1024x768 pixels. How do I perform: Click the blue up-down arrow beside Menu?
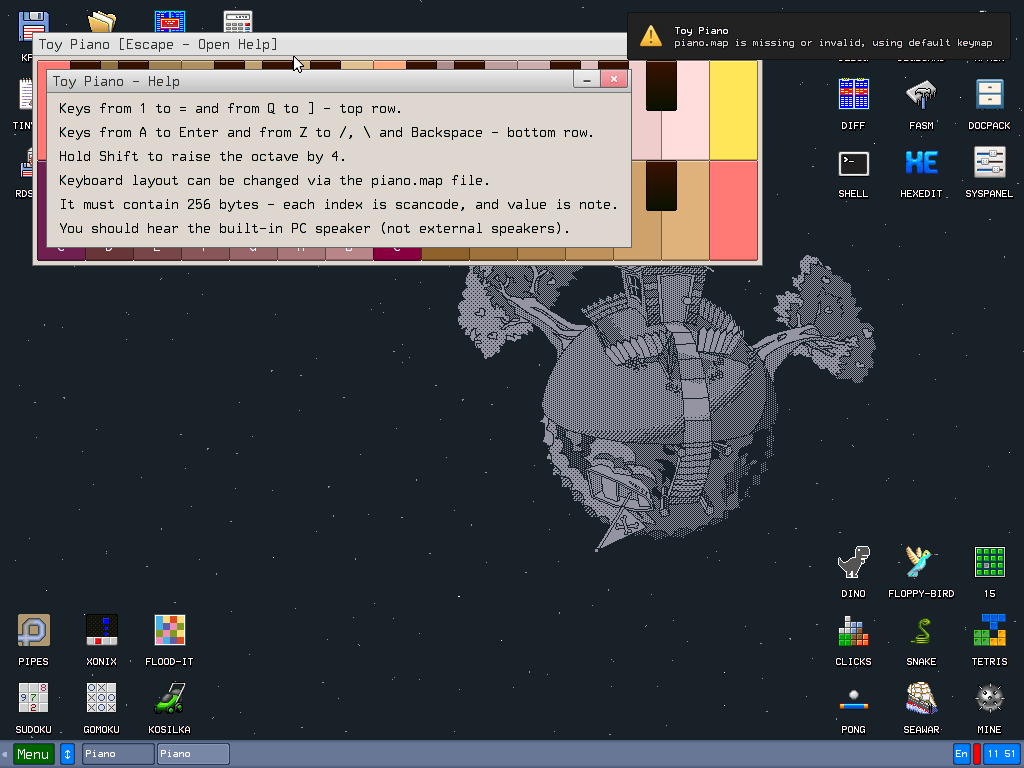pos(68,754)
